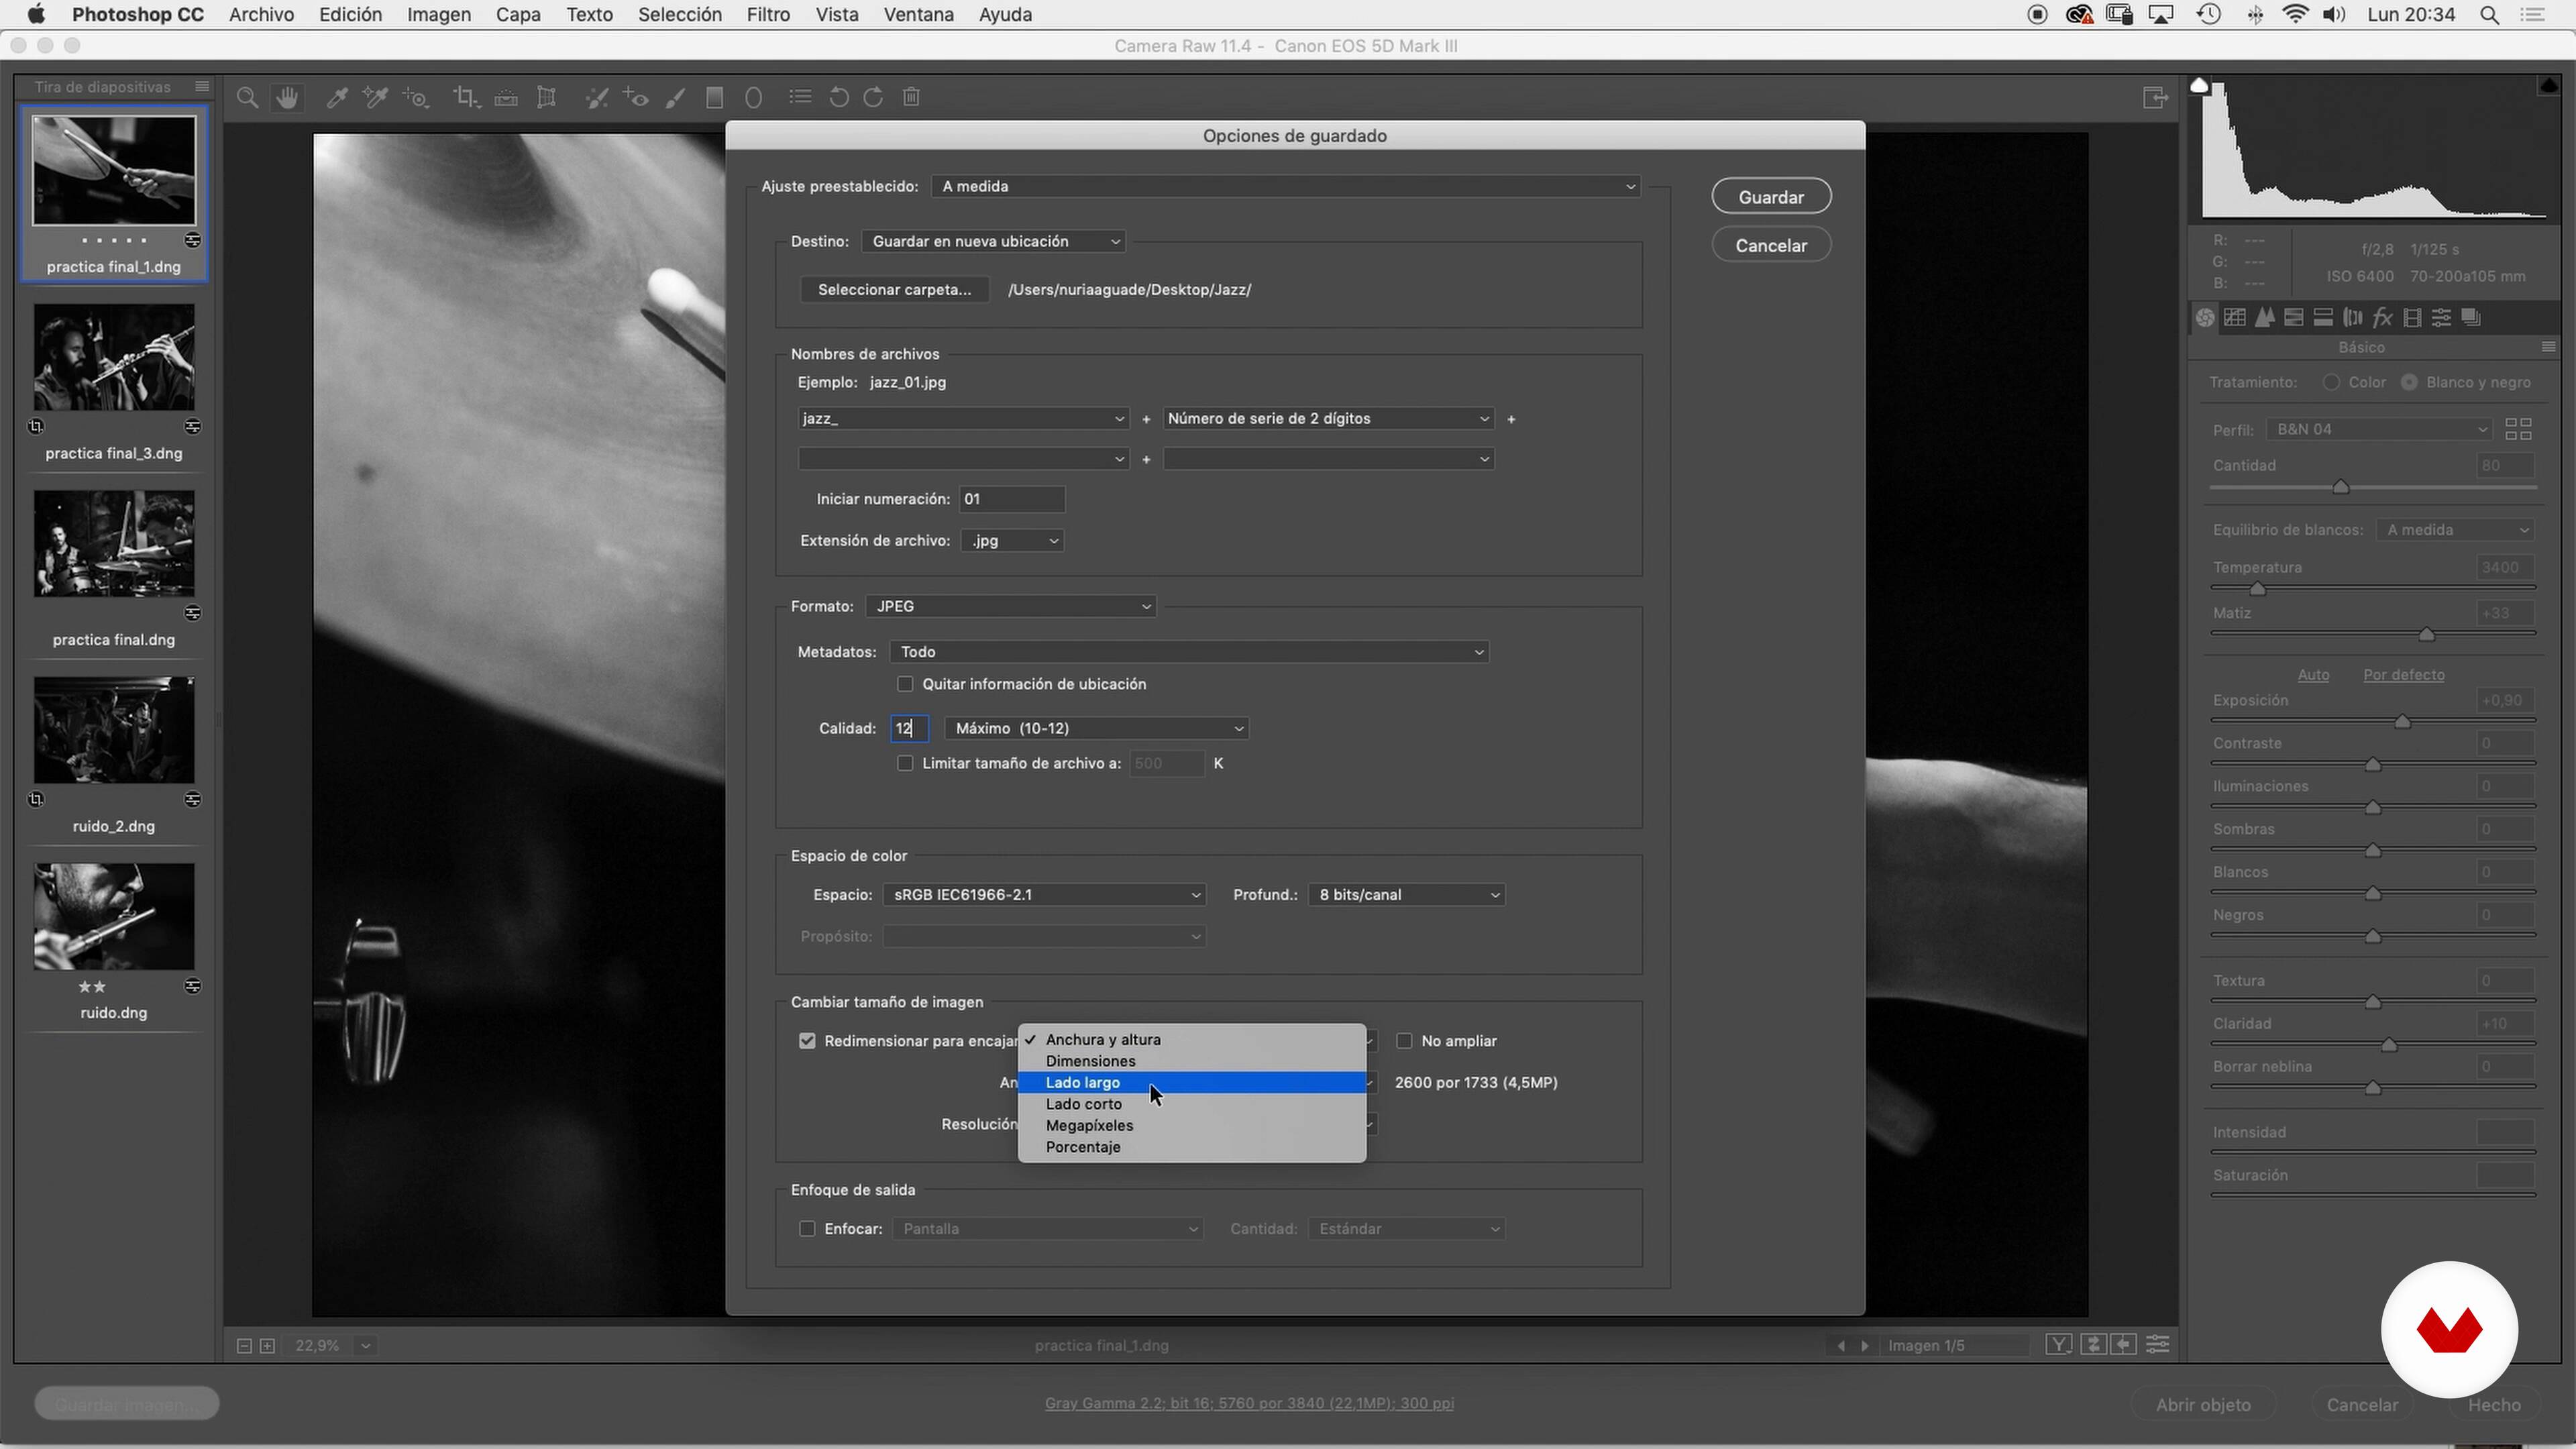
Task: Open the Tone Curve panel tab icon
Action: (2235, 317)
